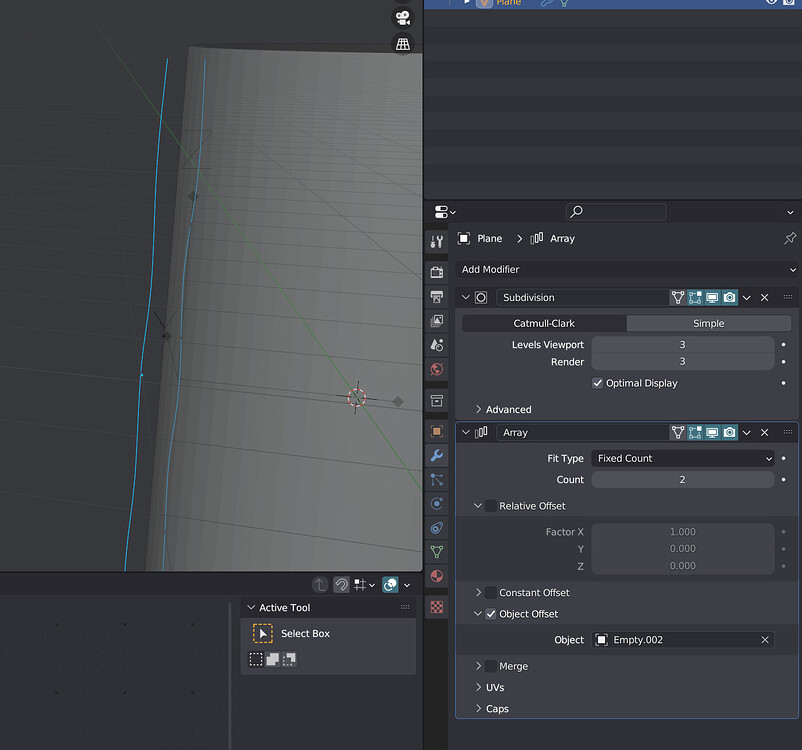This screenshot has height=750, width=802.
Task: Open the Texture properties tab
Action: tap(436, 607)
